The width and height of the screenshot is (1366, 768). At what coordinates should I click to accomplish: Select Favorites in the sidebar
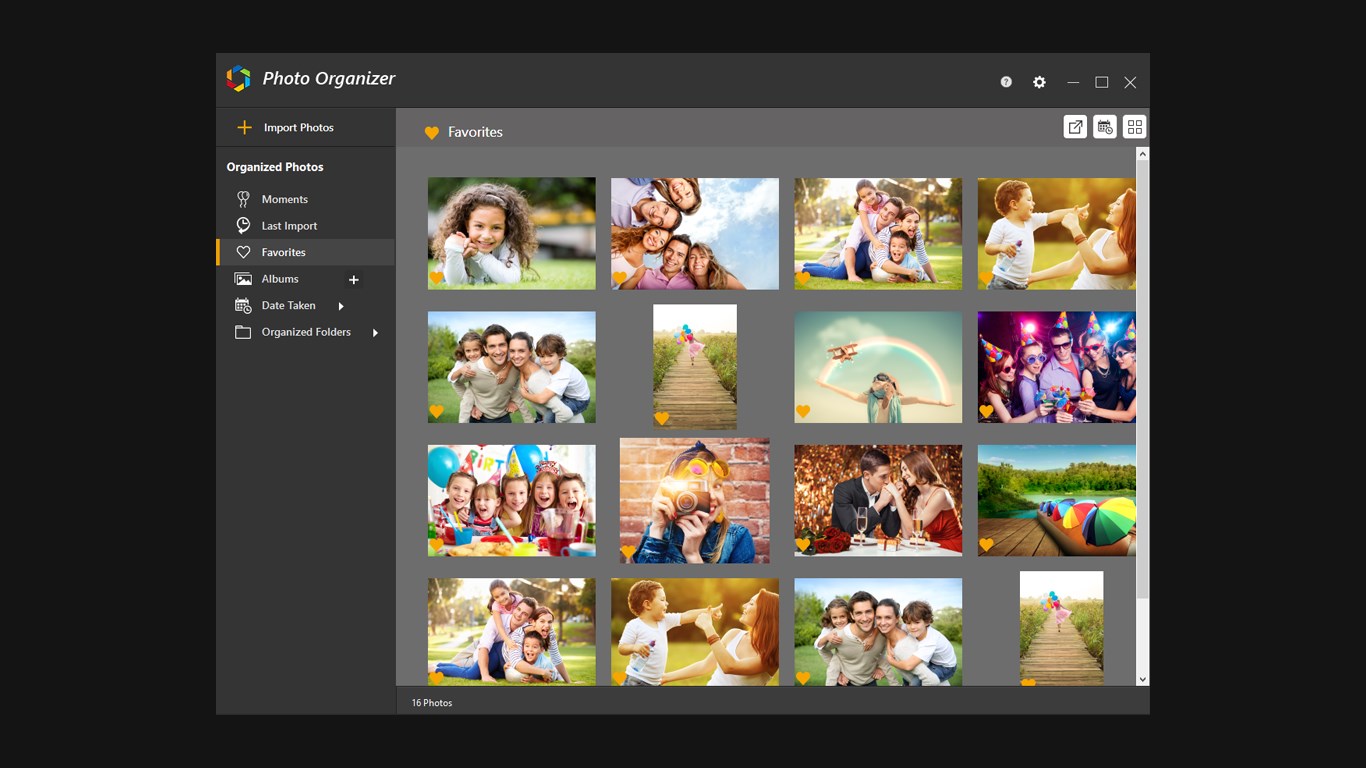coord(306,252)
